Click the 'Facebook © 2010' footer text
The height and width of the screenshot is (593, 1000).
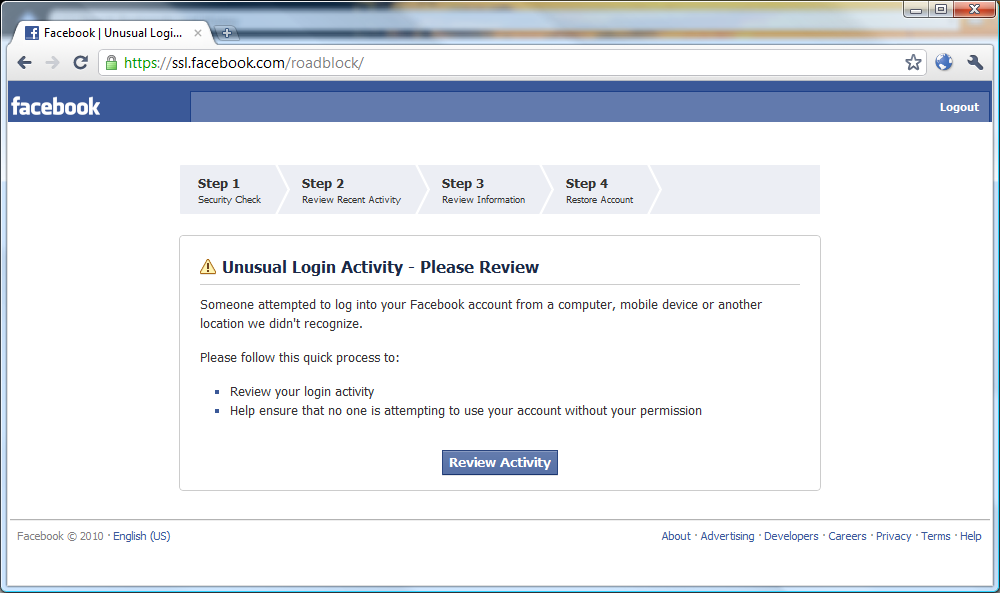coord(60,536)
